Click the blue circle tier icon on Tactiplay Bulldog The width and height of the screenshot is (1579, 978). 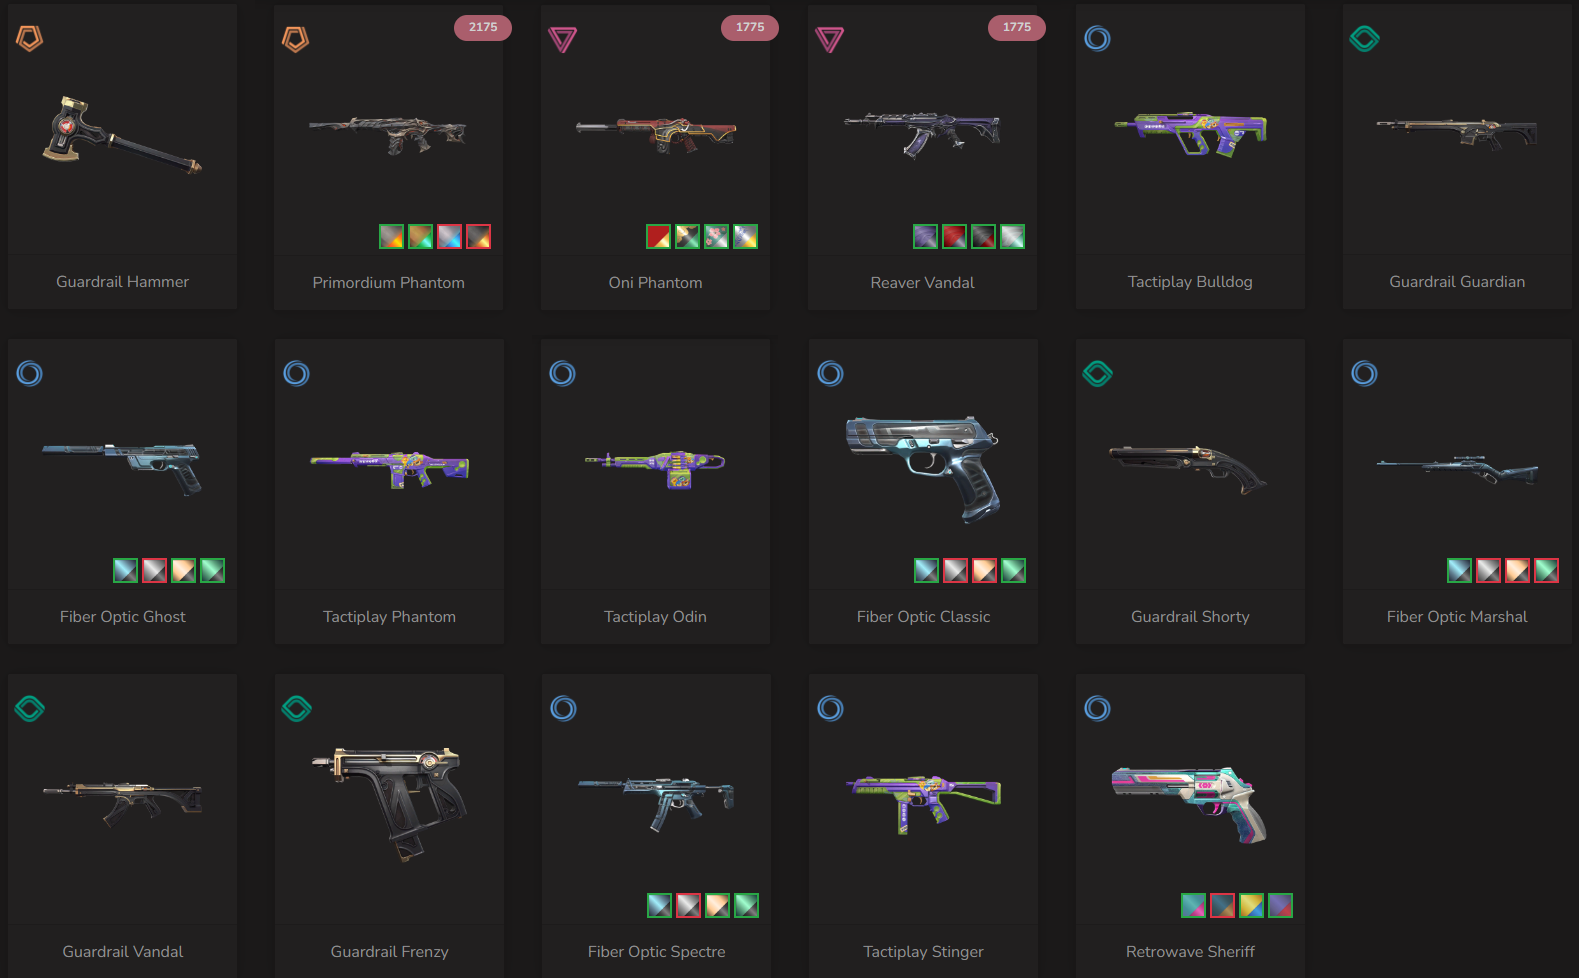[1097, 39]
